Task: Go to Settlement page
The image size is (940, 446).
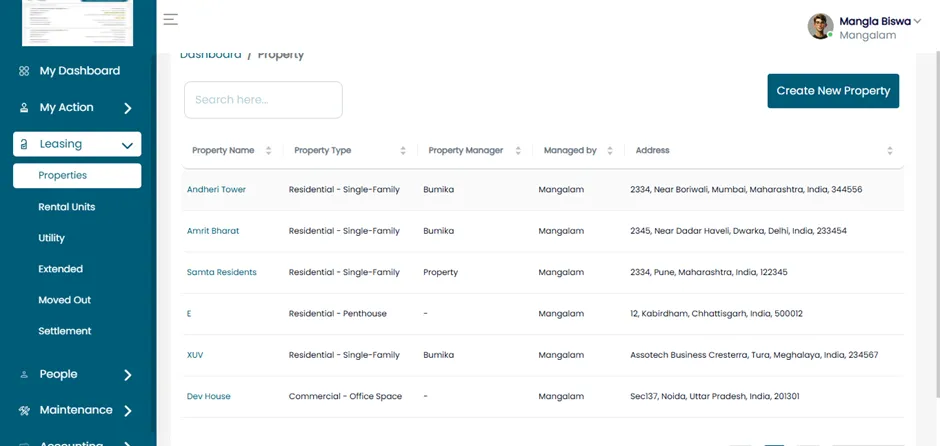Action: 65,331
